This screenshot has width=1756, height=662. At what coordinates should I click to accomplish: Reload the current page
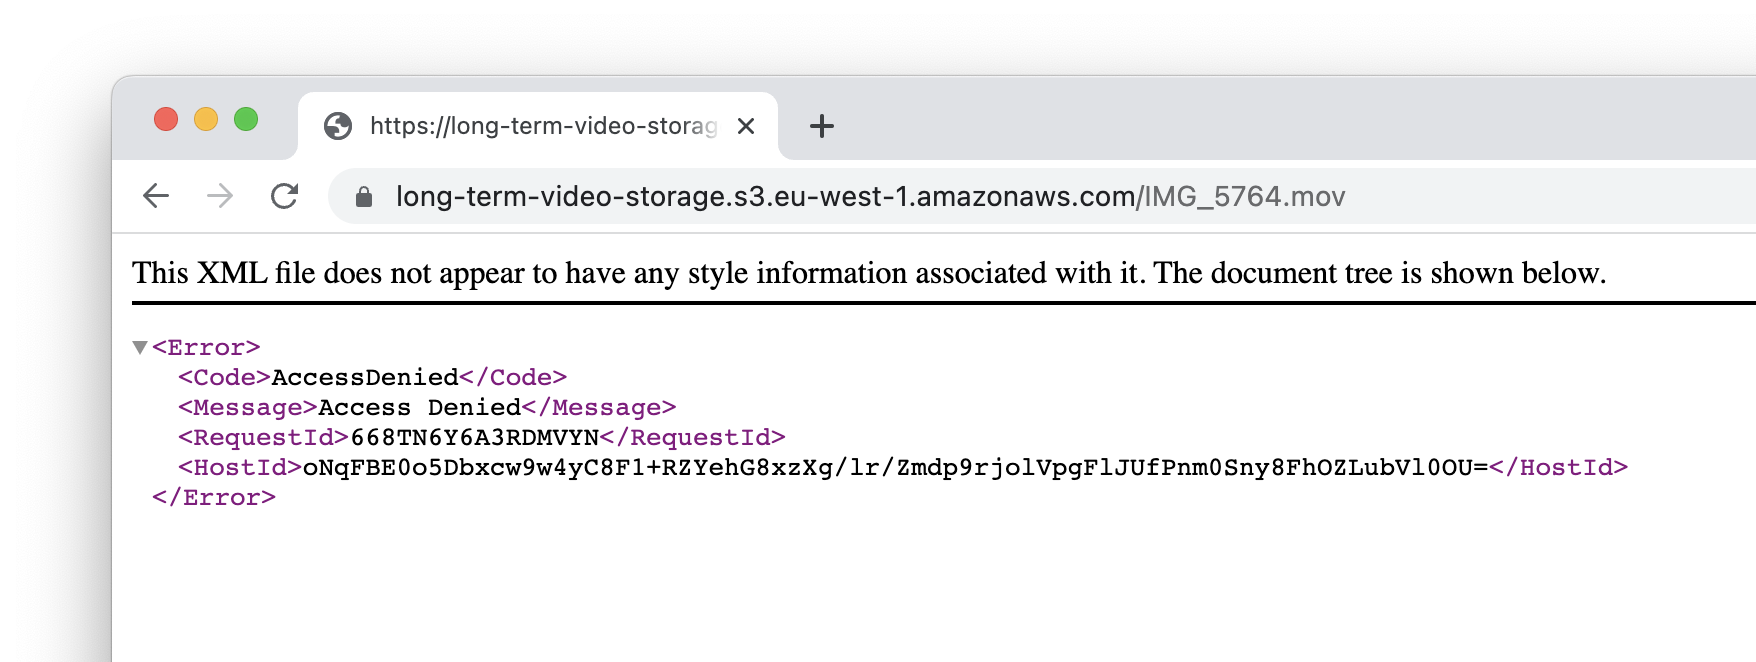tap(285, 196)
